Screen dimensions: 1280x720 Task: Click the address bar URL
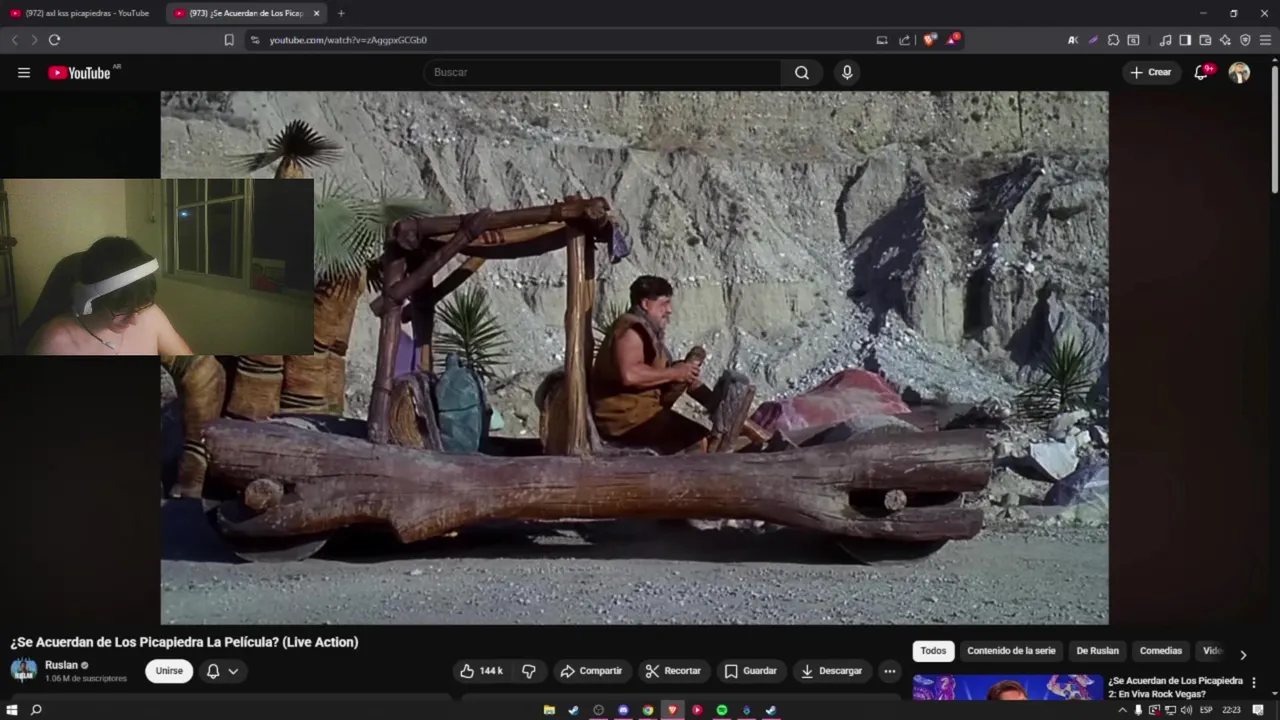(348, 40)
